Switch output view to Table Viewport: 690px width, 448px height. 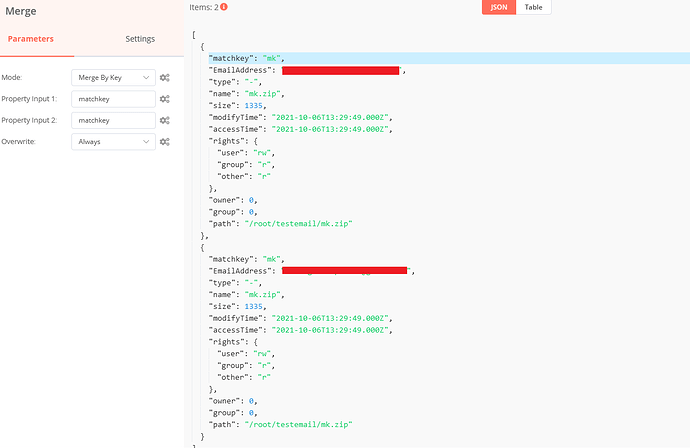point(534,7)
